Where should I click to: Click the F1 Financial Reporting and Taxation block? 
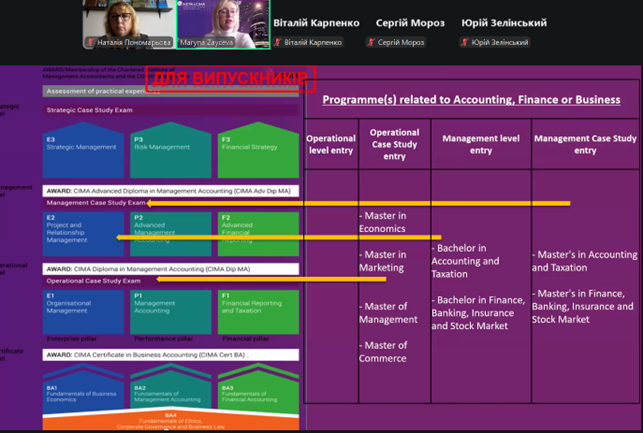pyautogui.click(x=258, y=310)
